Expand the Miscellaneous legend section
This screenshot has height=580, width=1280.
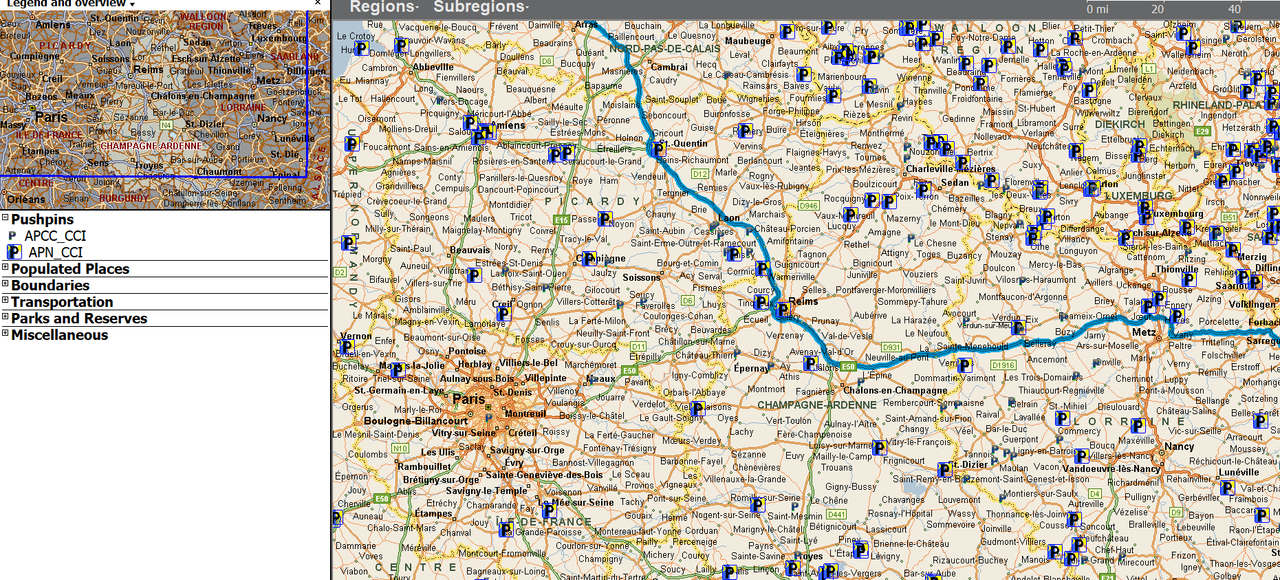5,334
